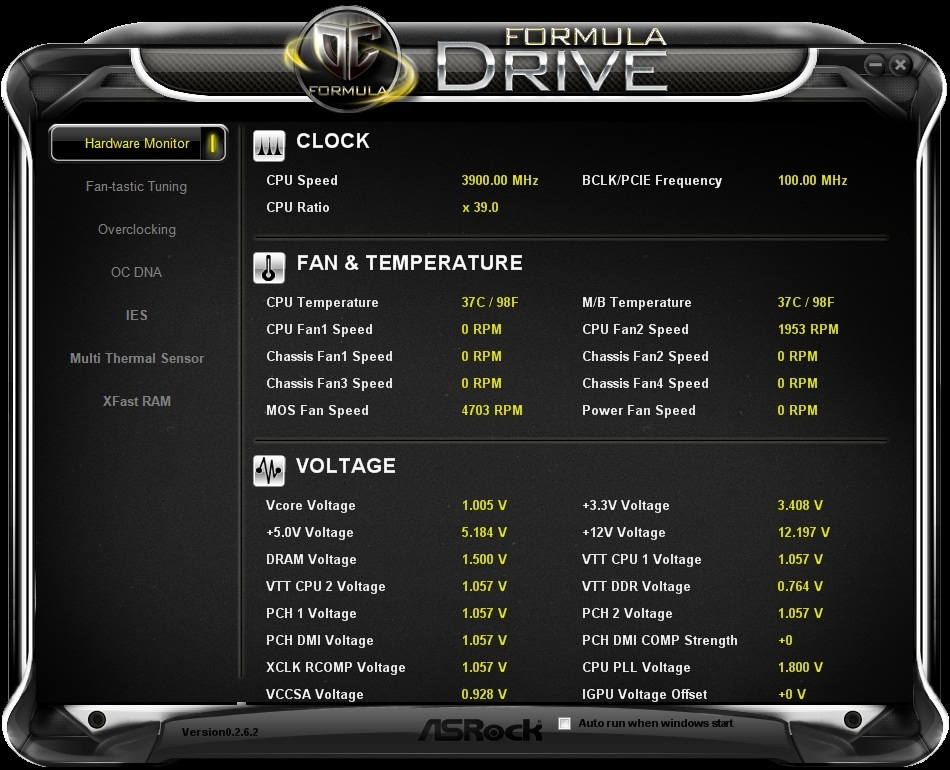
Task: Click the XCLK RCOMP Voltage label
Action: click(x=336, y=668)
